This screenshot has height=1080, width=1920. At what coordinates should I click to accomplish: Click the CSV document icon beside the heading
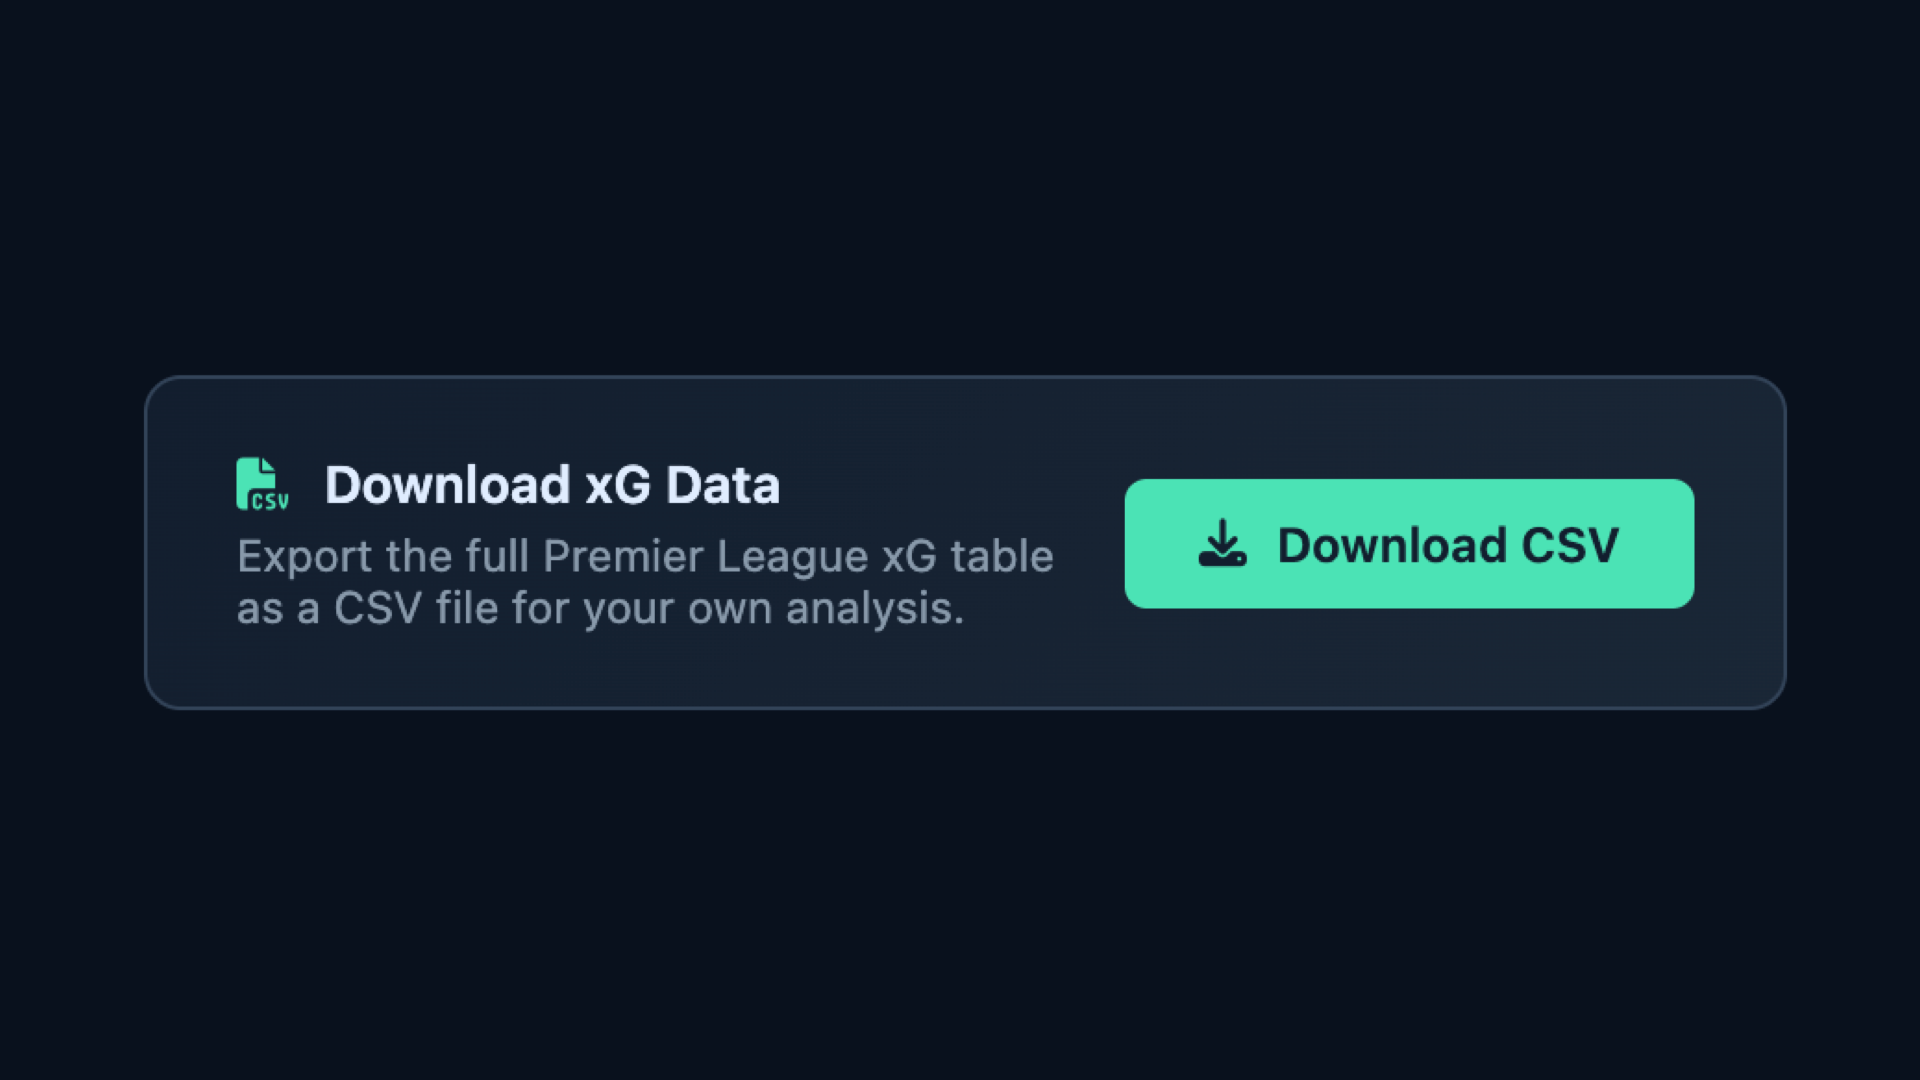(x=262, y=484)
